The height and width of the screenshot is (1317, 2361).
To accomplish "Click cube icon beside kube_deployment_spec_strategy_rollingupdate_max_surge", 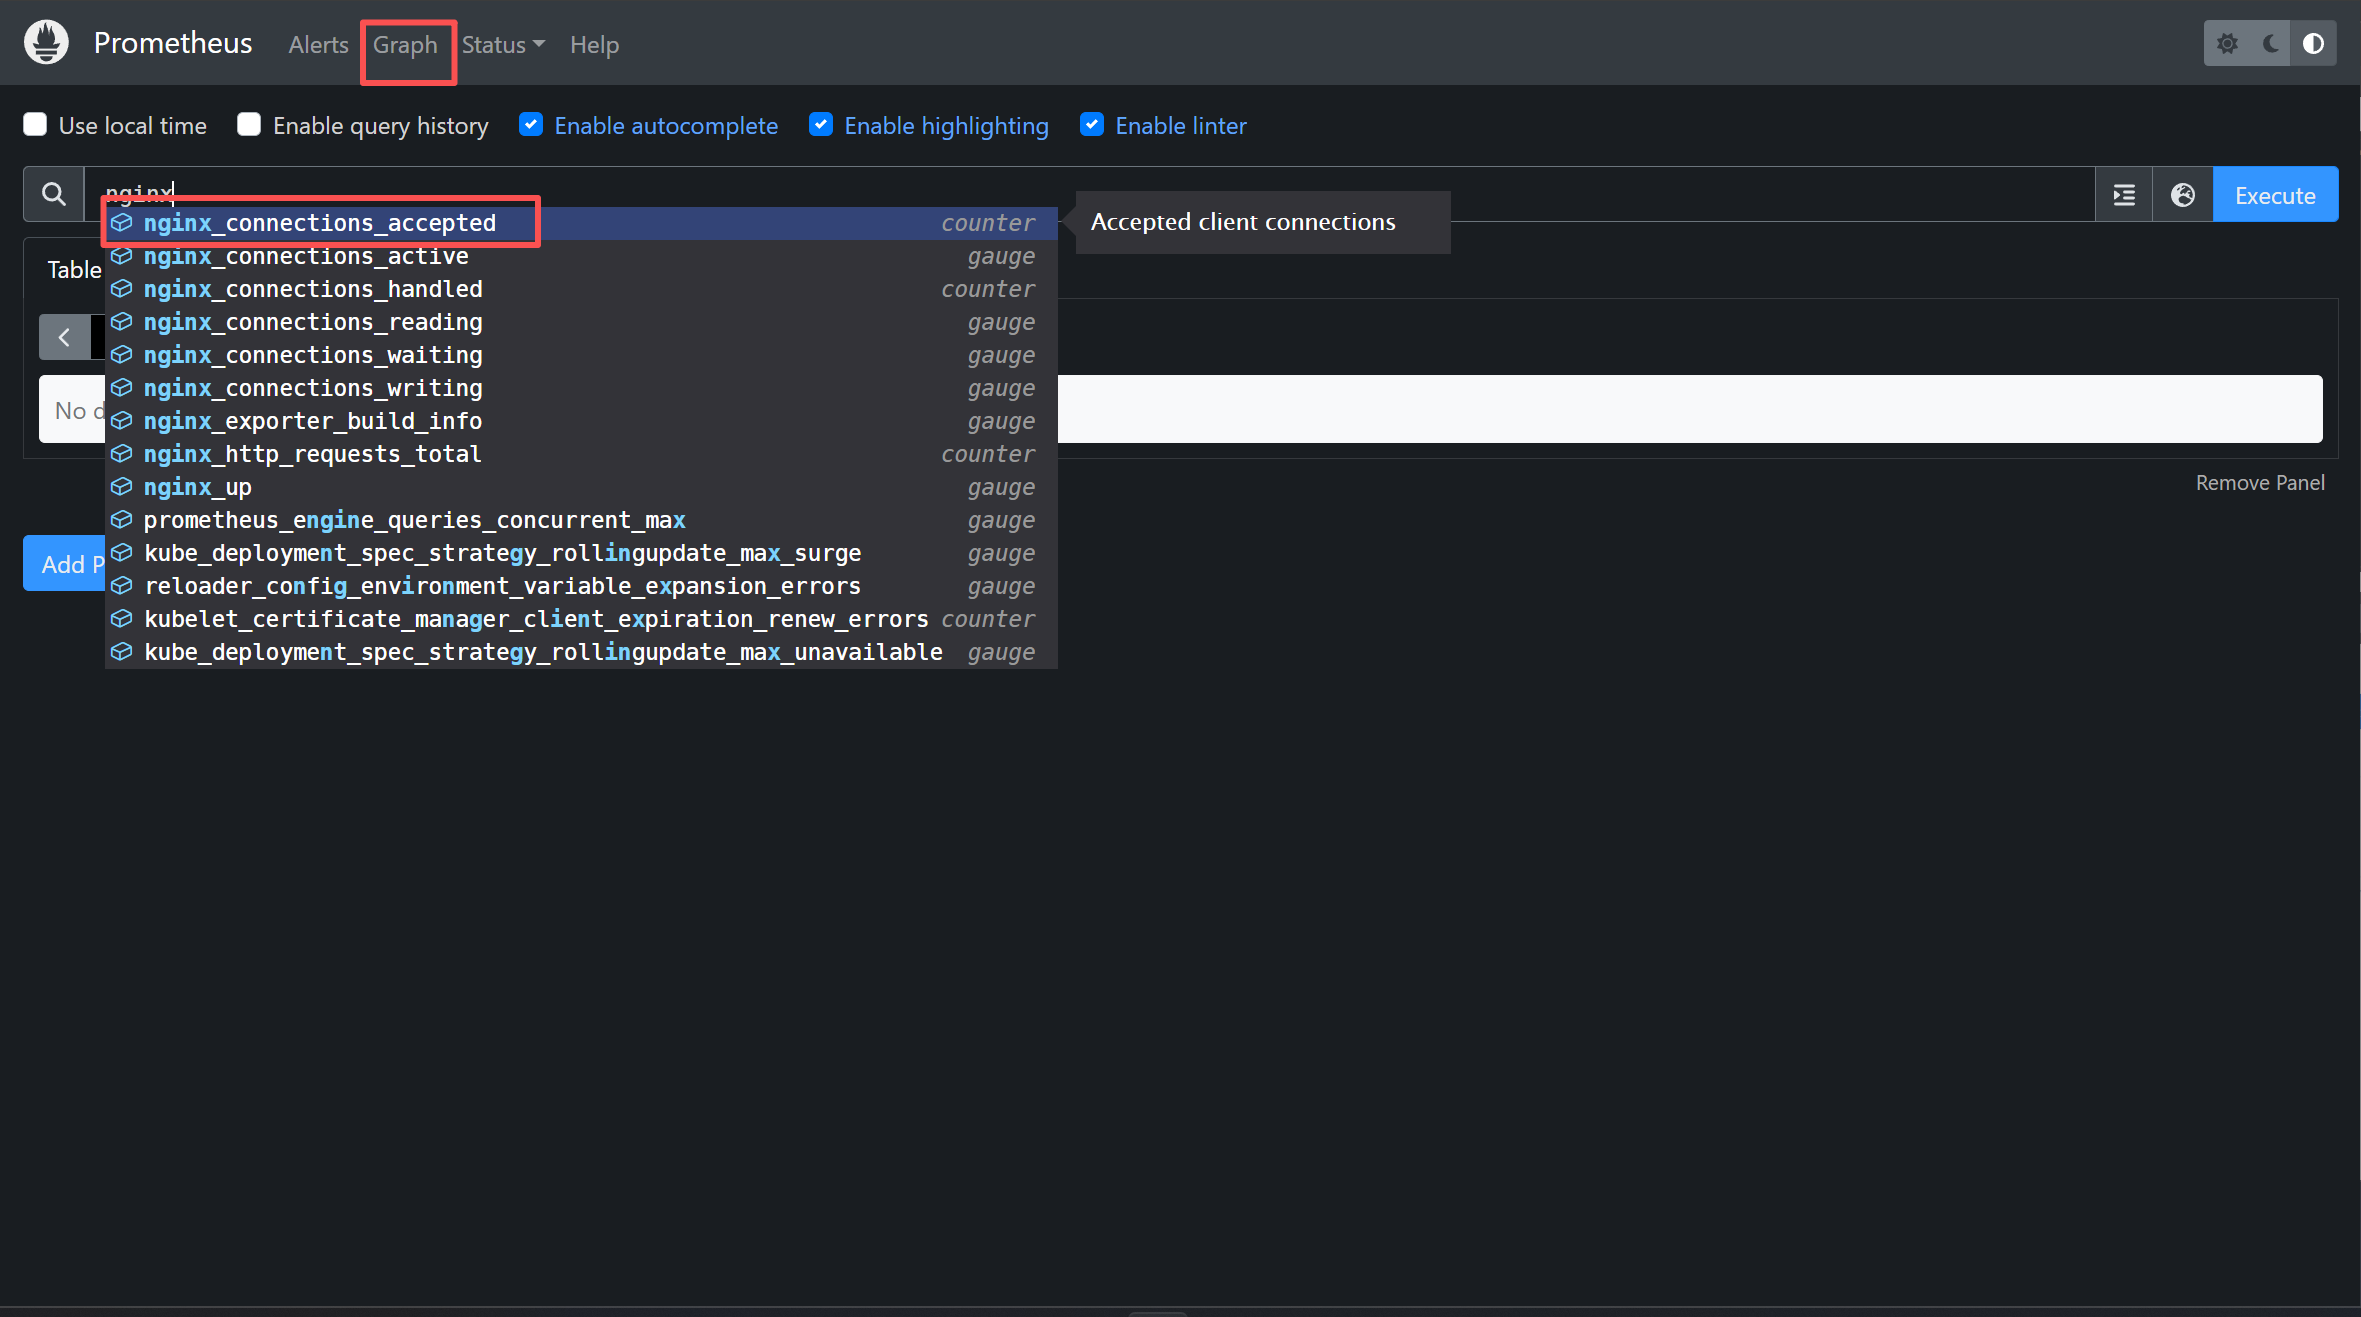I will point(121,553).
